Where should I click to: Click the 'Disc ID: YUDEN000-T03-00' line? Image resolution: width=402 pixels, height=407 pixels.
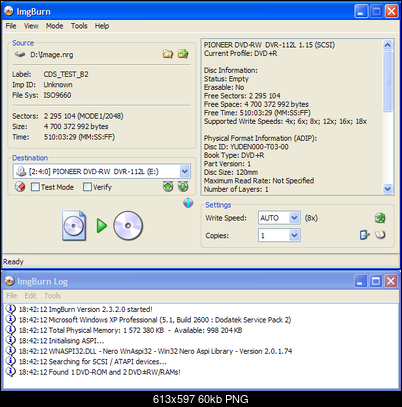[x=246, y=147]
